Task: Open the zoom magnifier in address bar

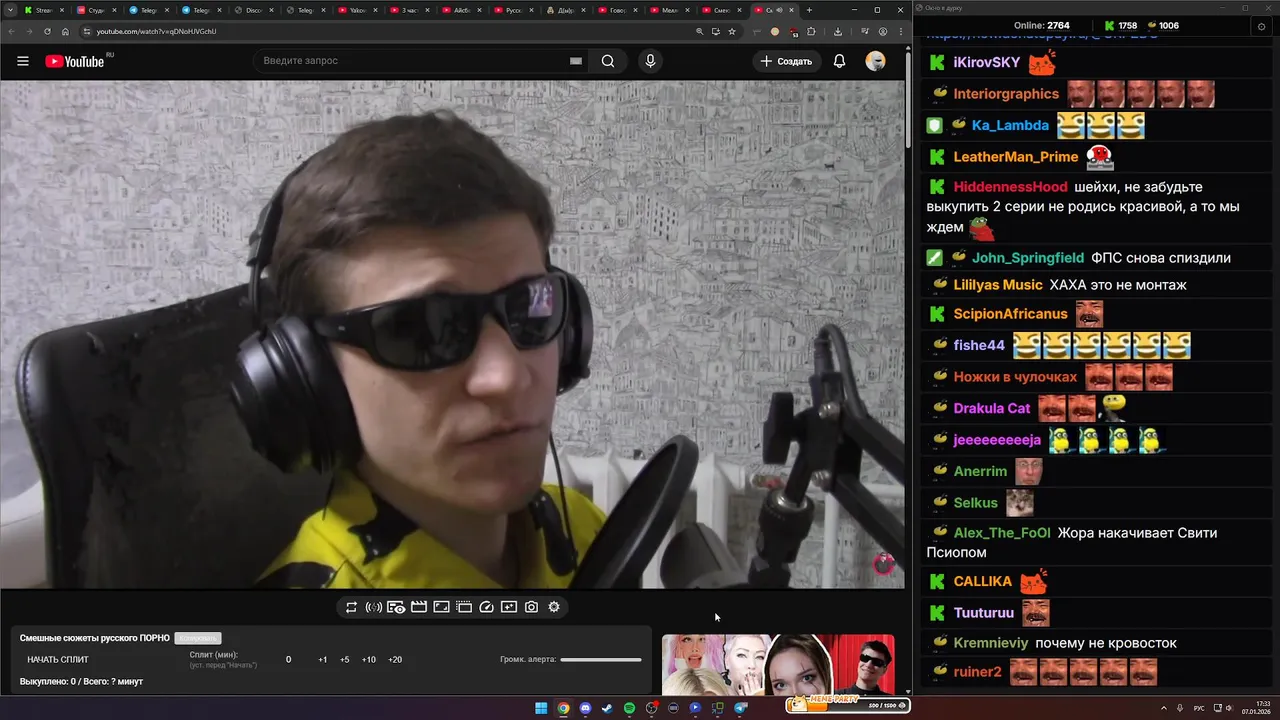Action: (699, 31)
